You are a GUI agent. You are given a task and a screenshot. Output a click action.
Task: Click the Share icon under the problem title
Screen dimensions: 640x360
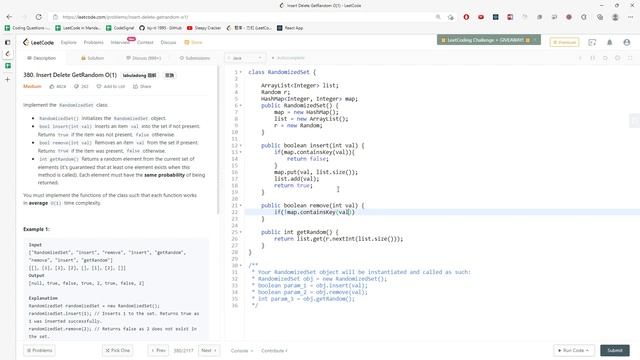click(x=136, y=87)
